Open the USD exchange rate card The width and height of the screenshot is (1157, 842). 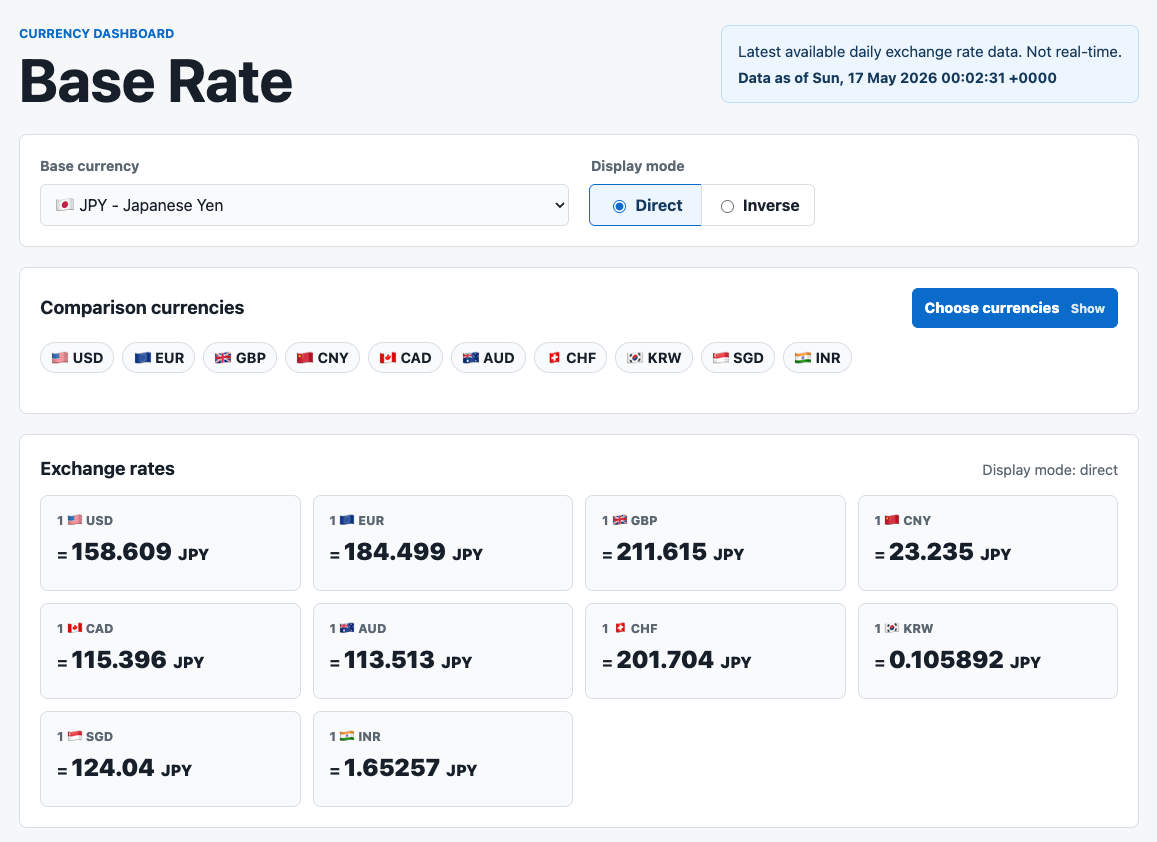170,543
